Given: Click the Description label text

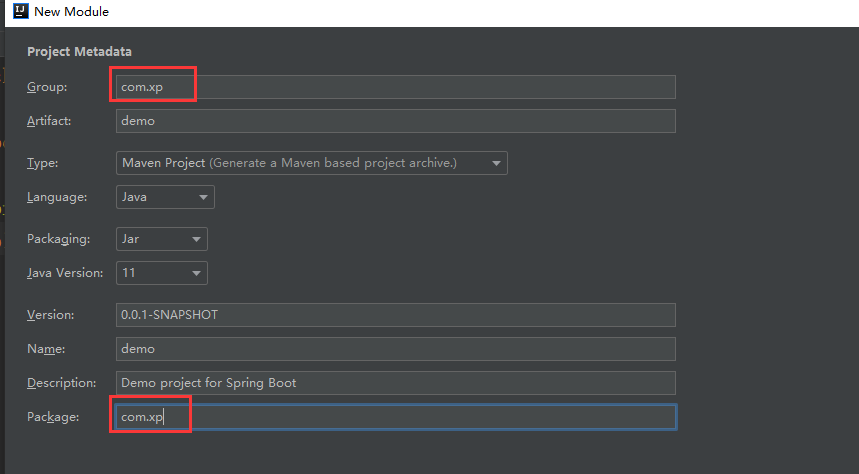Looking at the screenshot, I should [61, 383].
